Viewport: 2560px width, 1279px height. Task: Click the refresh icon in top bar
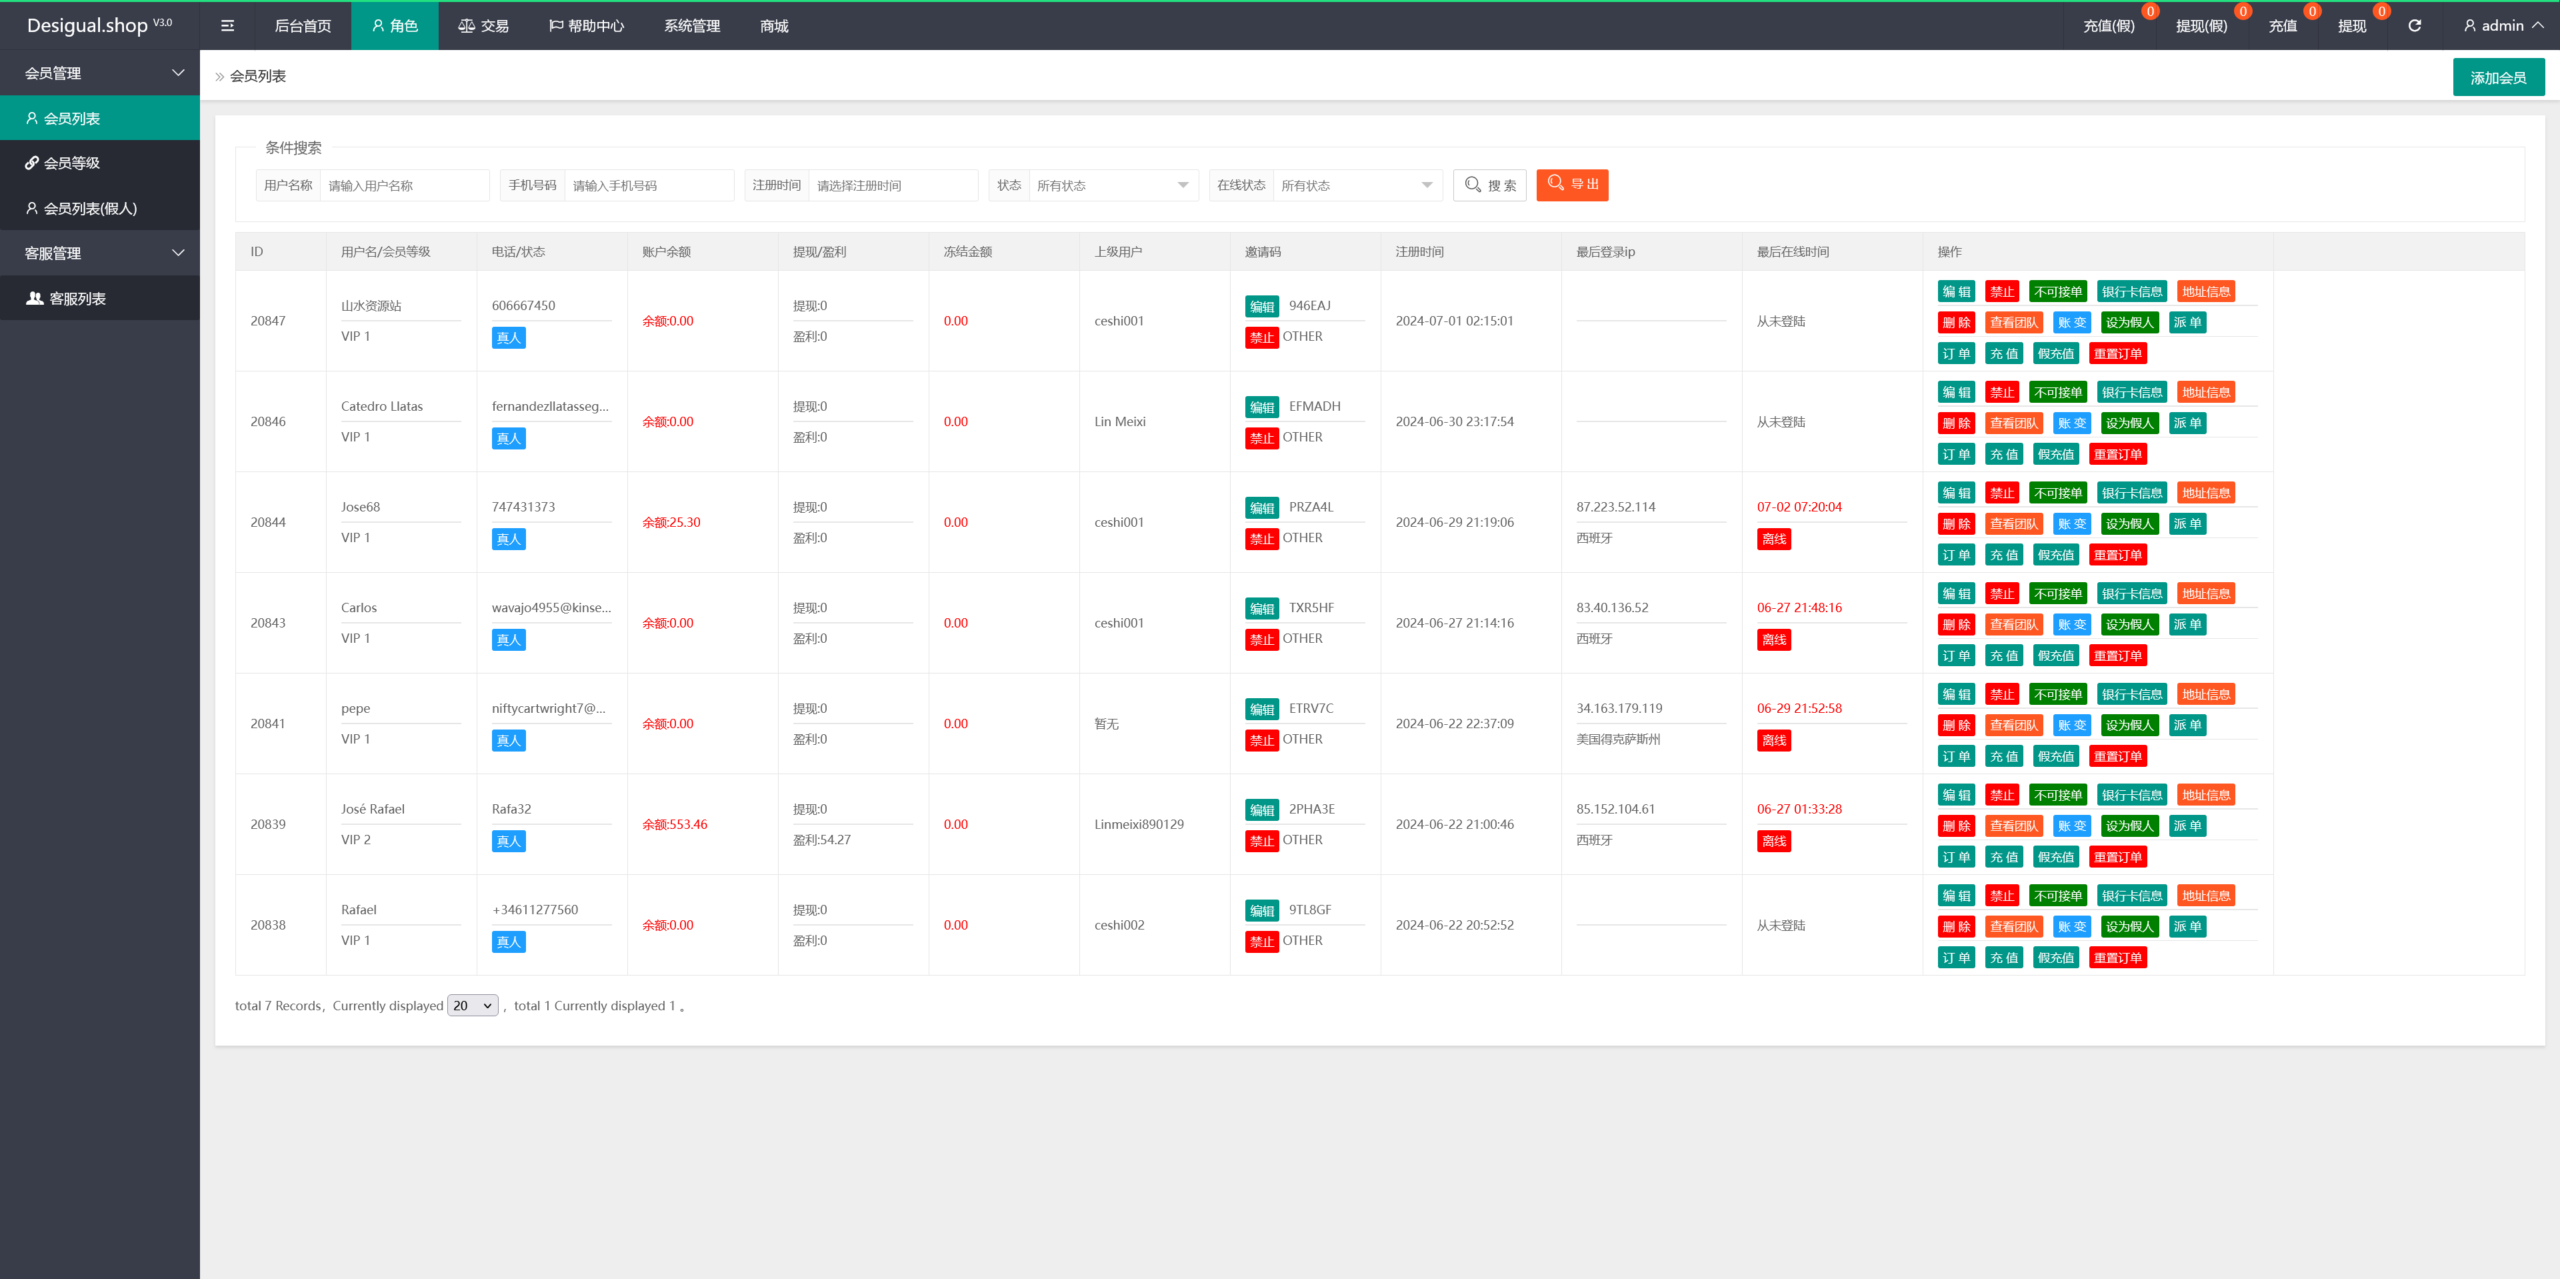tap(2414, 26)
